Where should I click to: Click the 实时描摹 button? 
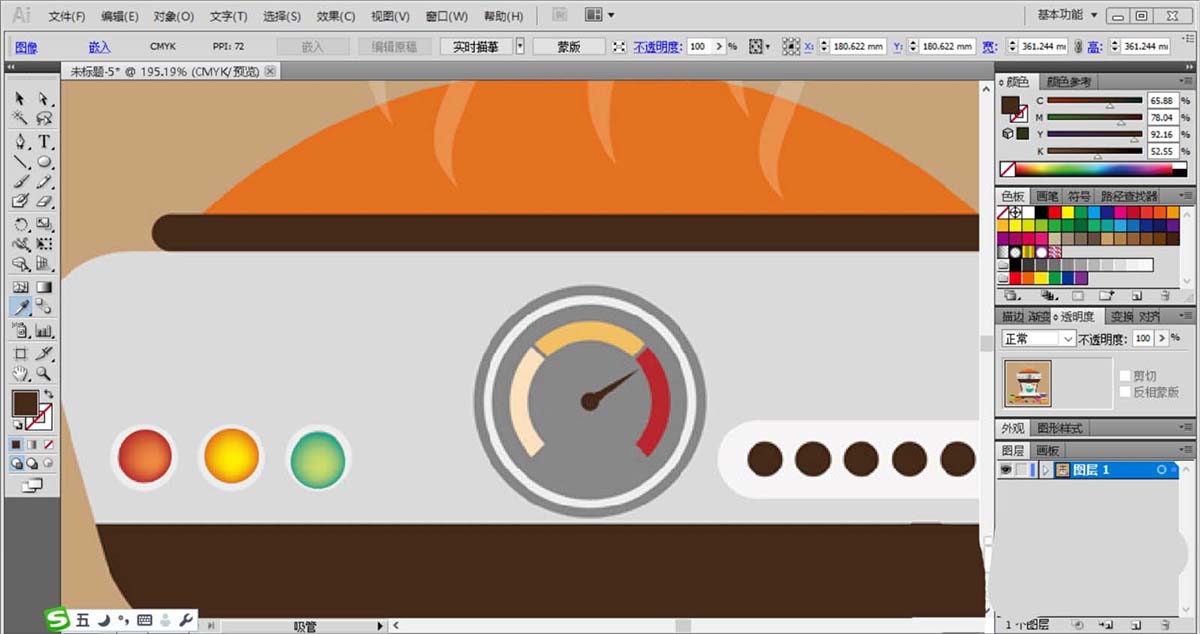click(x=476, y=47)
